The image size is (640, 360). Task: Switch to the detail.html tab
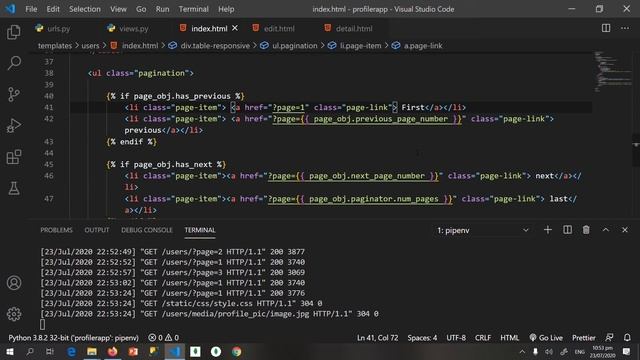(x=353, y=29)
